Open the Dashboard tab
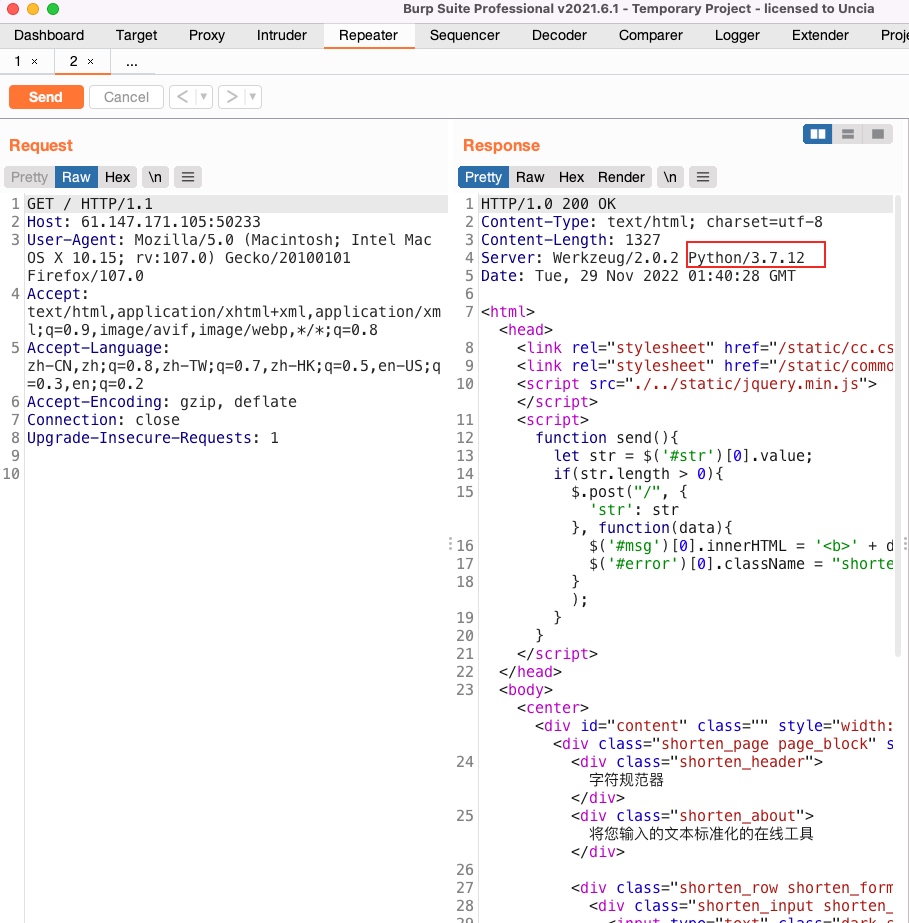Image resolution: width=909 pixels, height=923 pixels. (49, 35)
